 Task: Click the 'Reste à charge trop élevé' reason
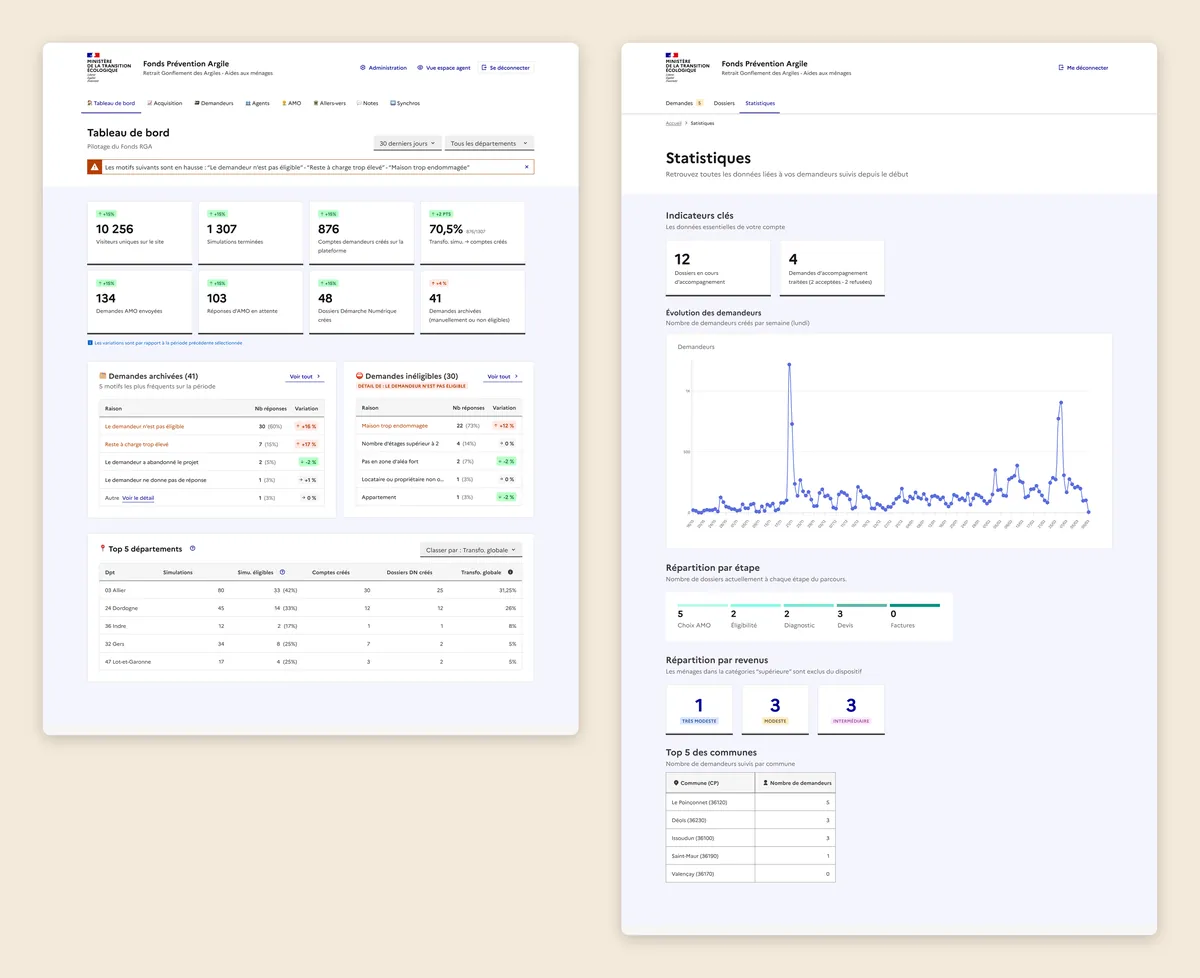[137, 444]
